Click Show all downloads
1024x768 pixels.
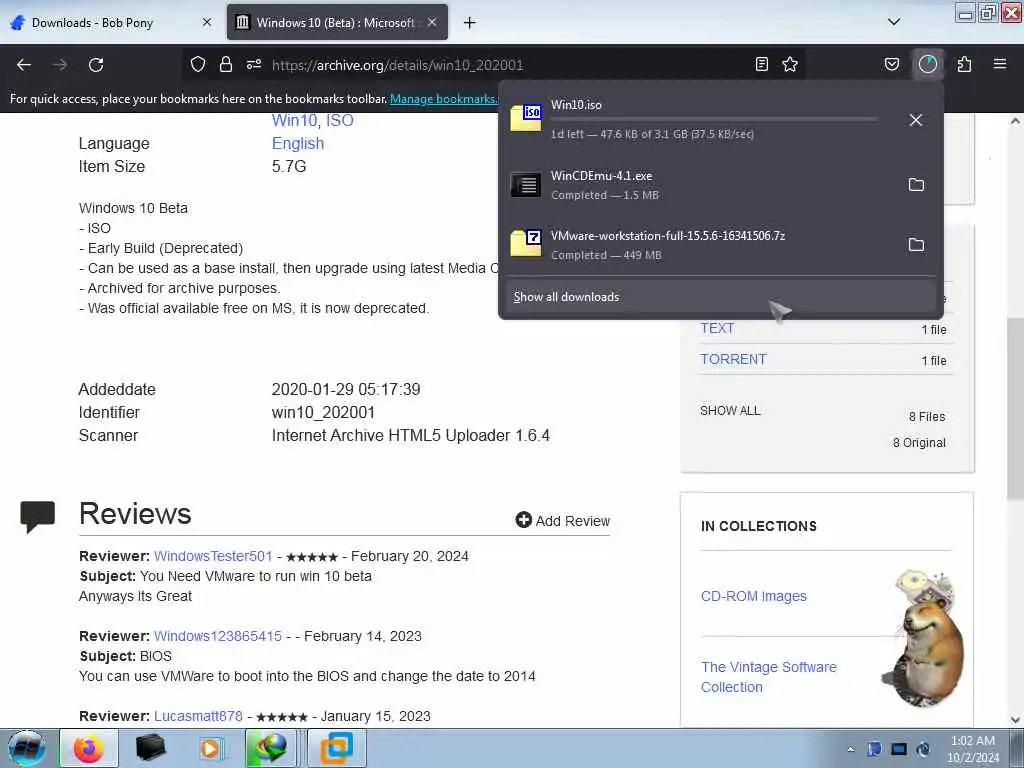click(720, 297)
